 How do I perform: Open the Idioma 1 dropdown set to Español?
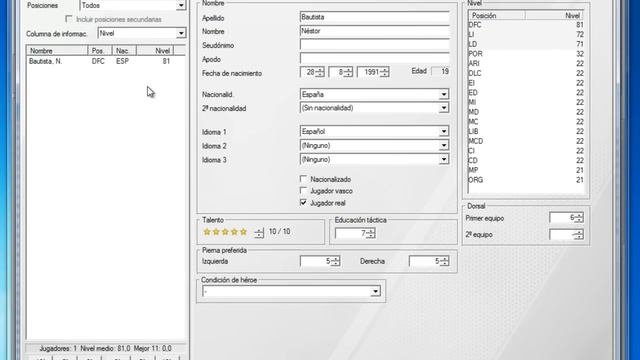374,131
